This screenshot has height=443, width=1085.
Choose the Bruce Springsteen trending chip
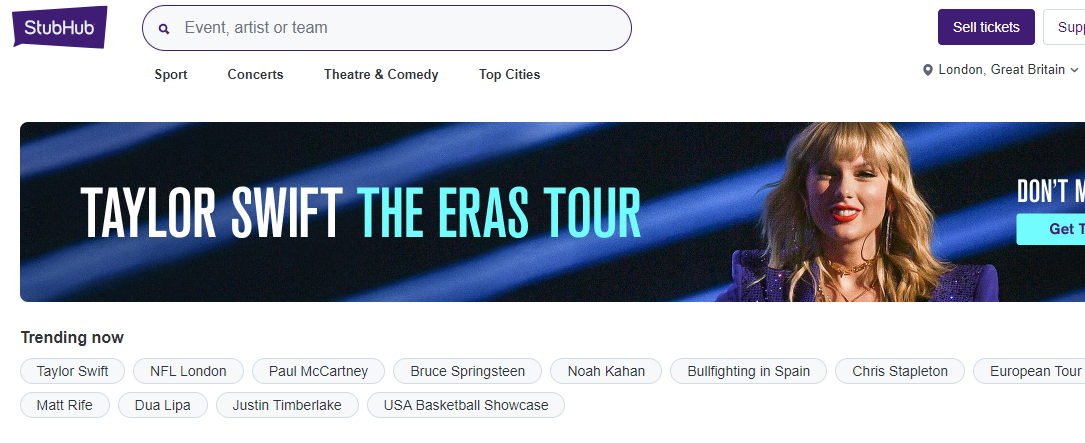coord(467,371)
